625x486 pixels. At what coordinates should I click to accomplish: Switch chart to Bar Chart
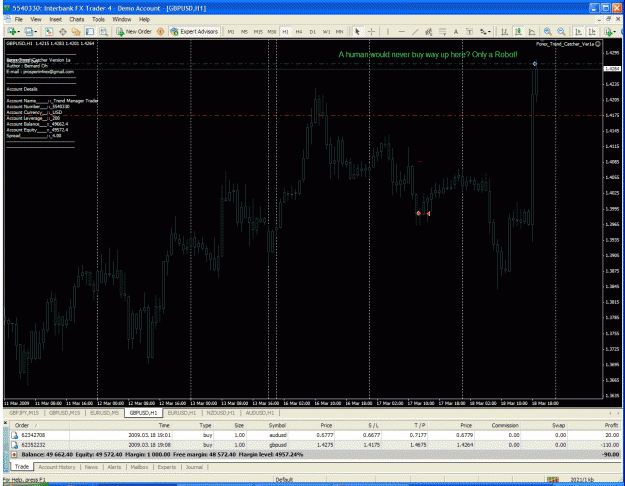[504, 31]
